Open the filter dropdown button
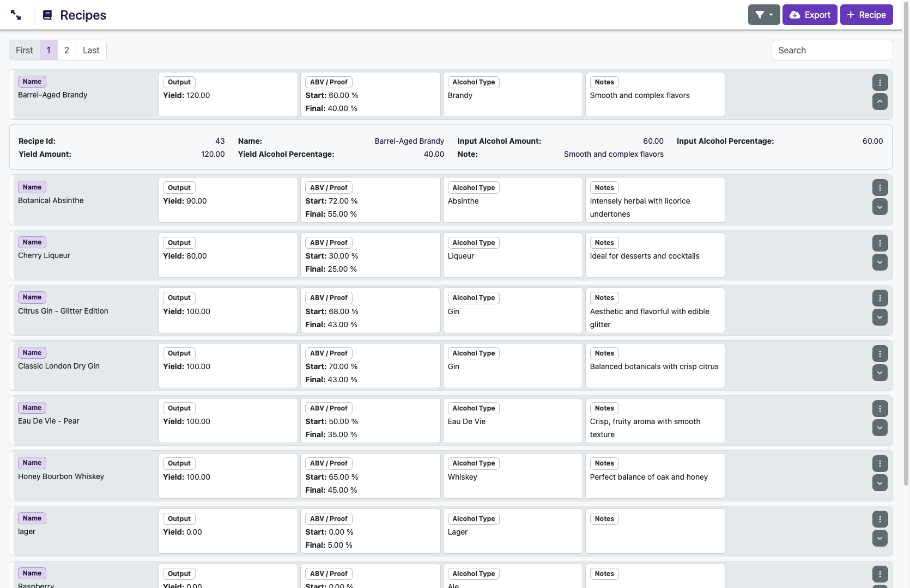The width and height of the screenshot is (910, 588). click(x=763, y=15)
